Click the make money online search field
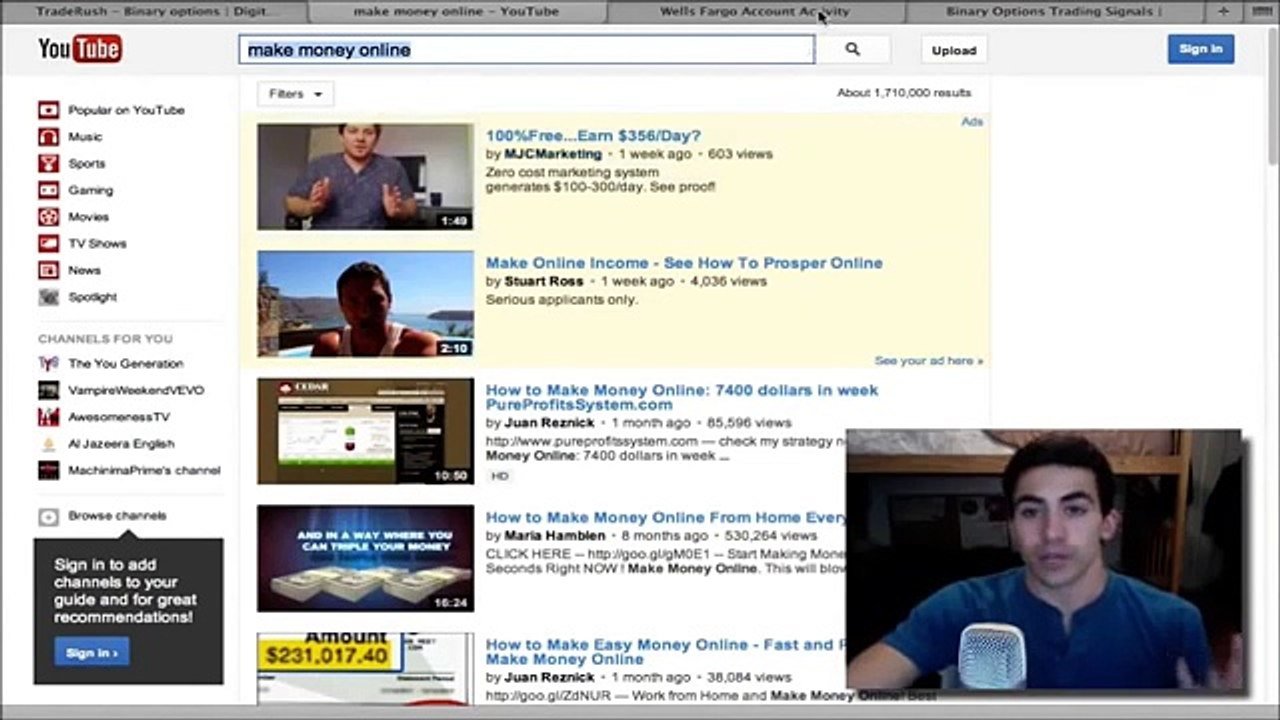 coord(527,50)
